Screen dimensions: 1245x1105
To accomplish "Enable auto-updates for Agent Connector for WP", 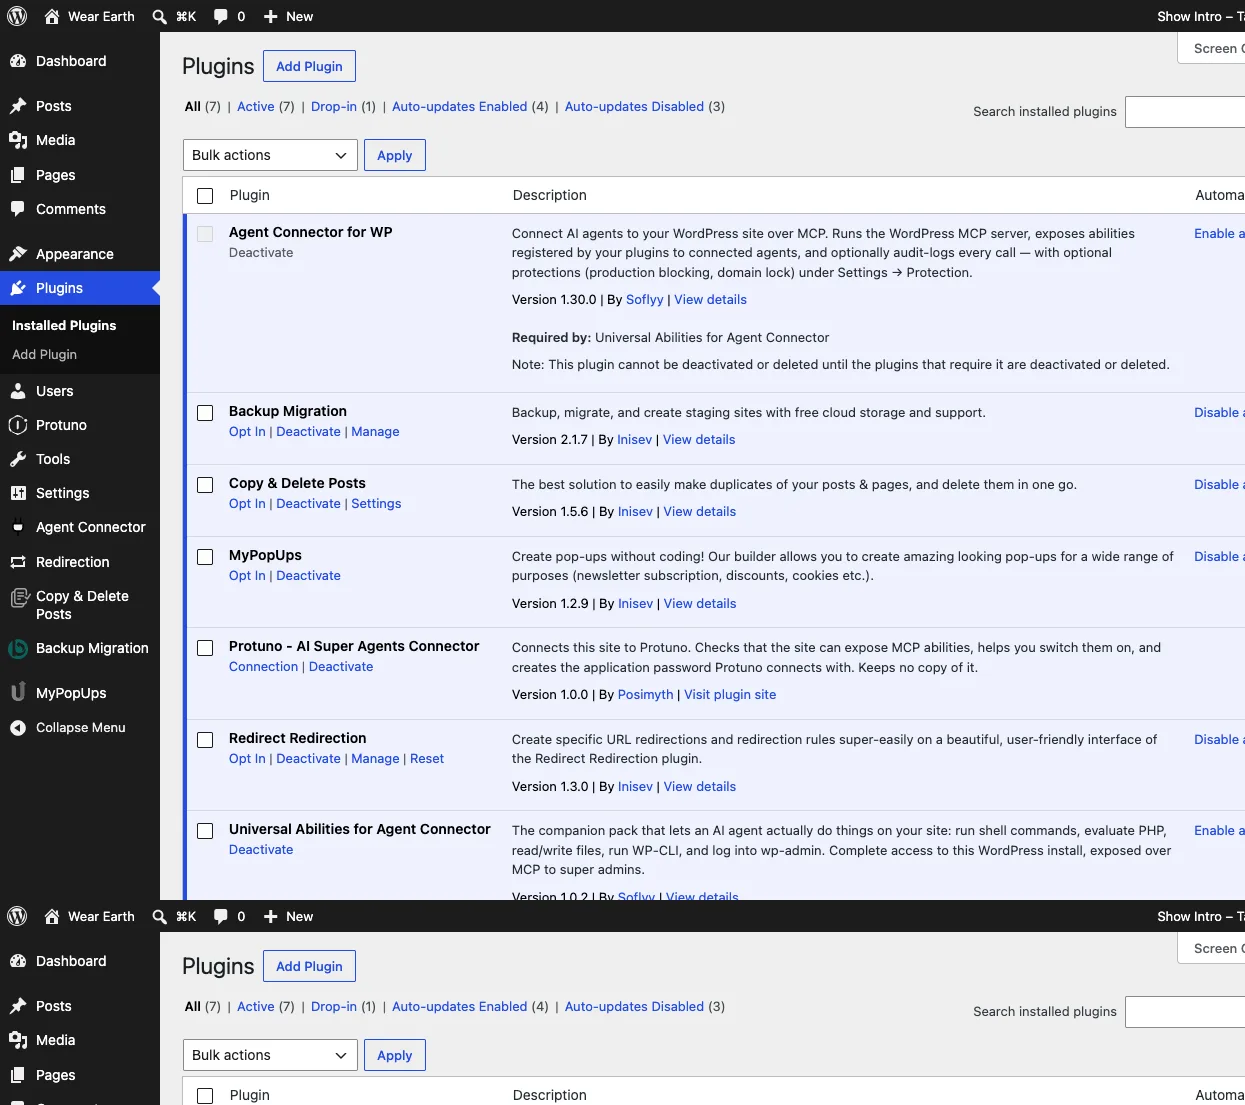I will 1219,233.
